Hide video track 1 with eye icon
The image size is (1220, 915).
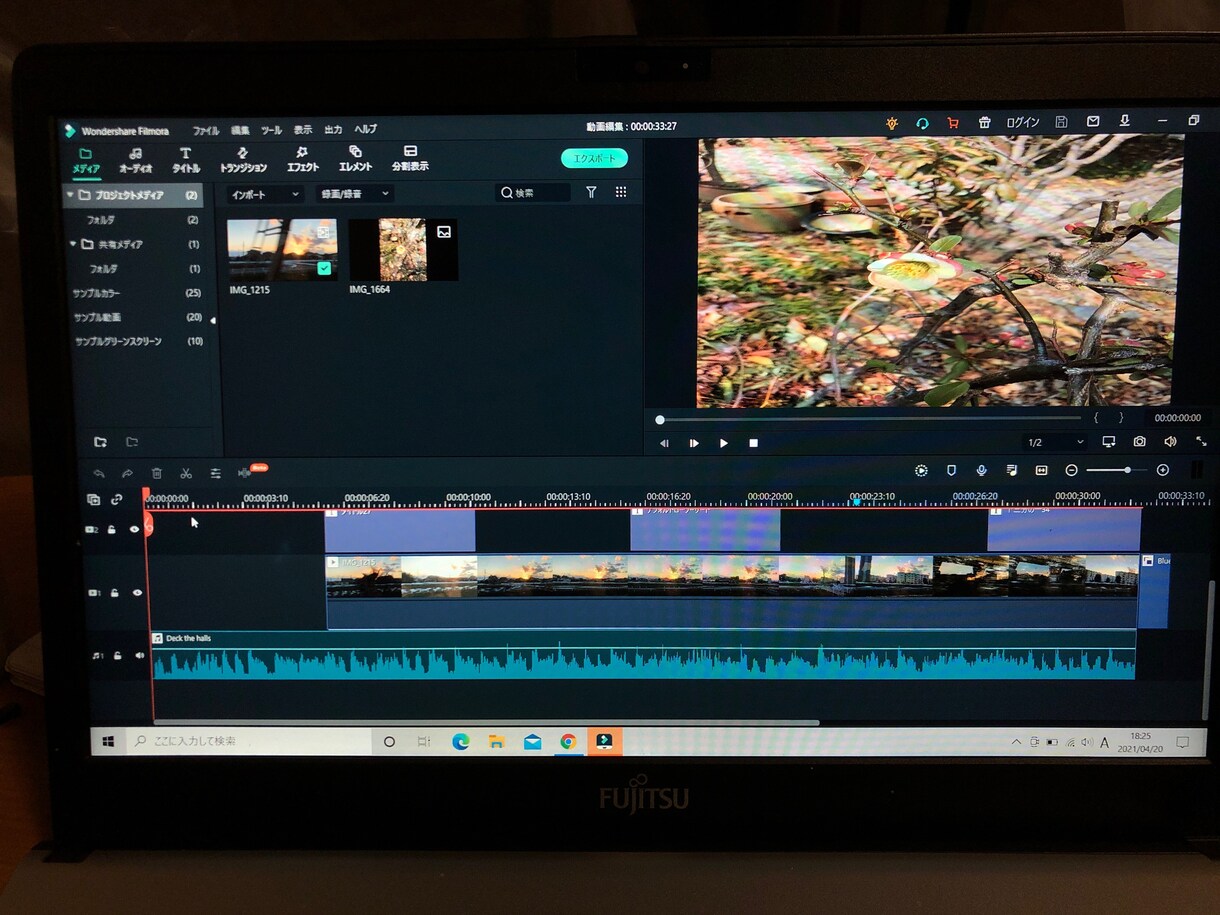click(x=137, y=593)
